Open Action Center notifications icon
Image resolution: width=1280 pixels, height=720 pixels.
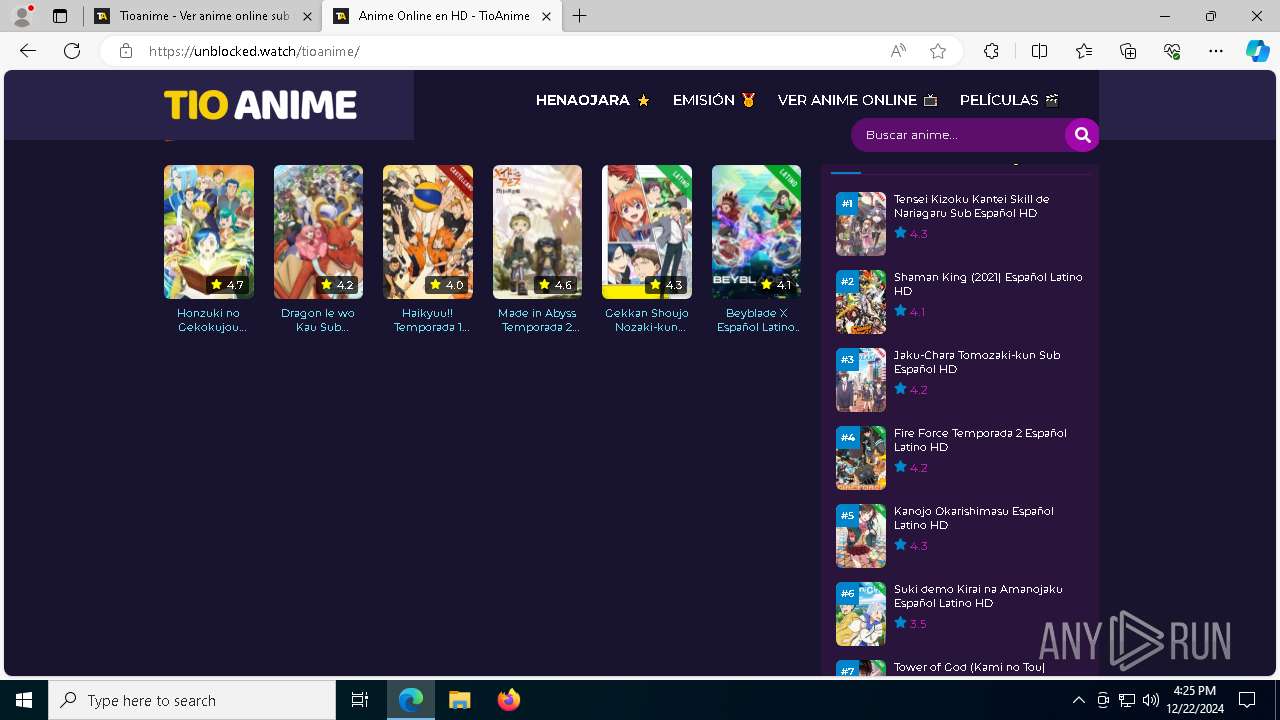(1247, 700)
